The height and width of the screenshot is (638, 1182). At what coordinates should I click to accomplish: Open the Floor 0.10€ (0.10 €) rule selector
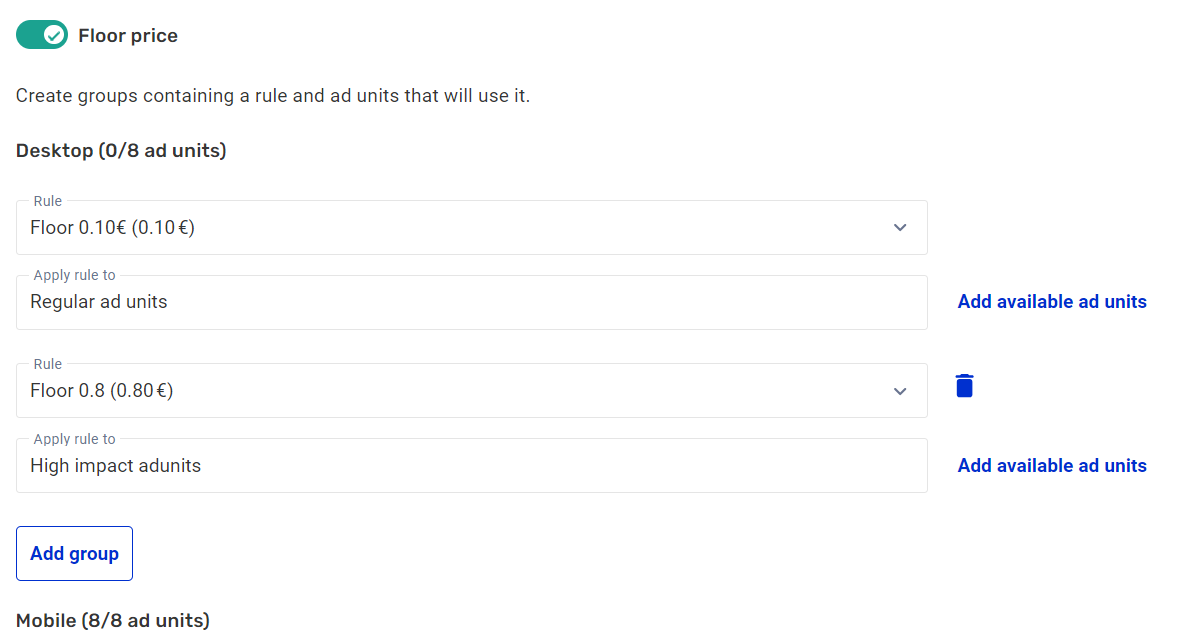click(450, 228)
